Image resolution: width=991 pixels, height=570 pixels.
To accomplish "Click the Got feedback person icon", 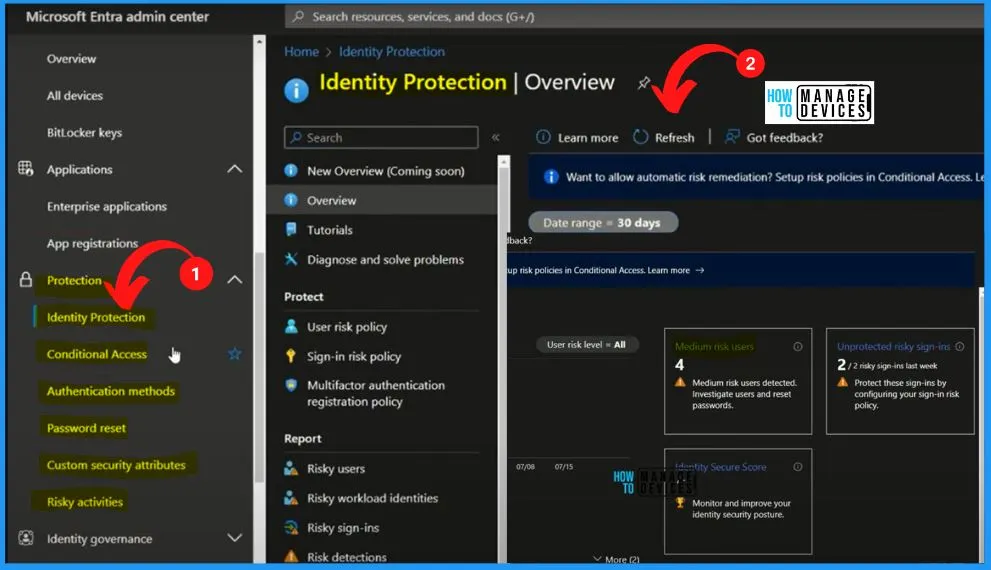I will coord(731,137).
